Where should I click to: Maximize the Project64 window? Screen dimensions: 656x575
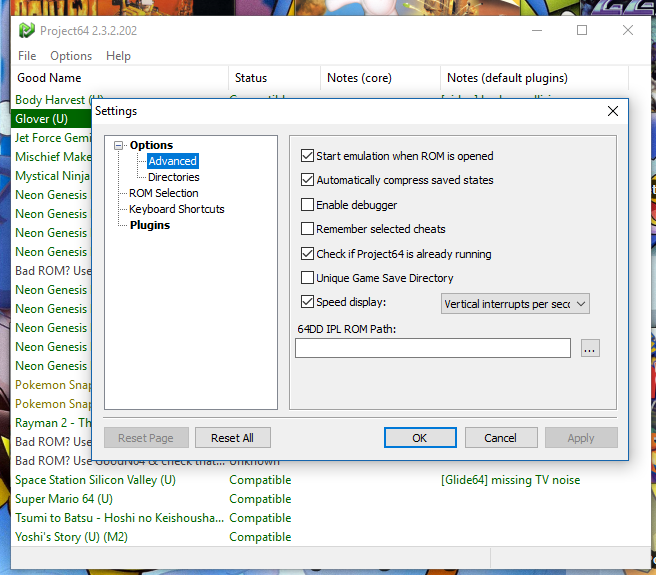click(582, 31)
